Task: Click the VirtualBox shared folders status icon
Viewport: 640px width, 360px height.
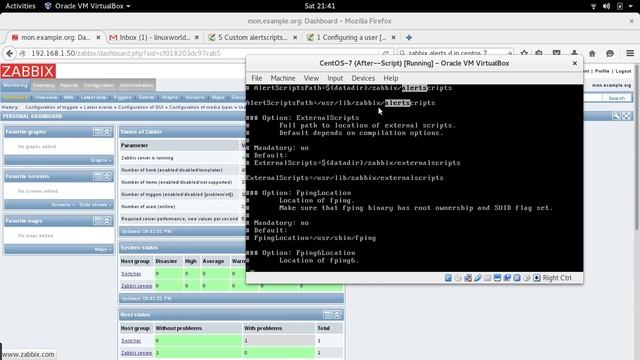Action: click(x=487, y=278)
